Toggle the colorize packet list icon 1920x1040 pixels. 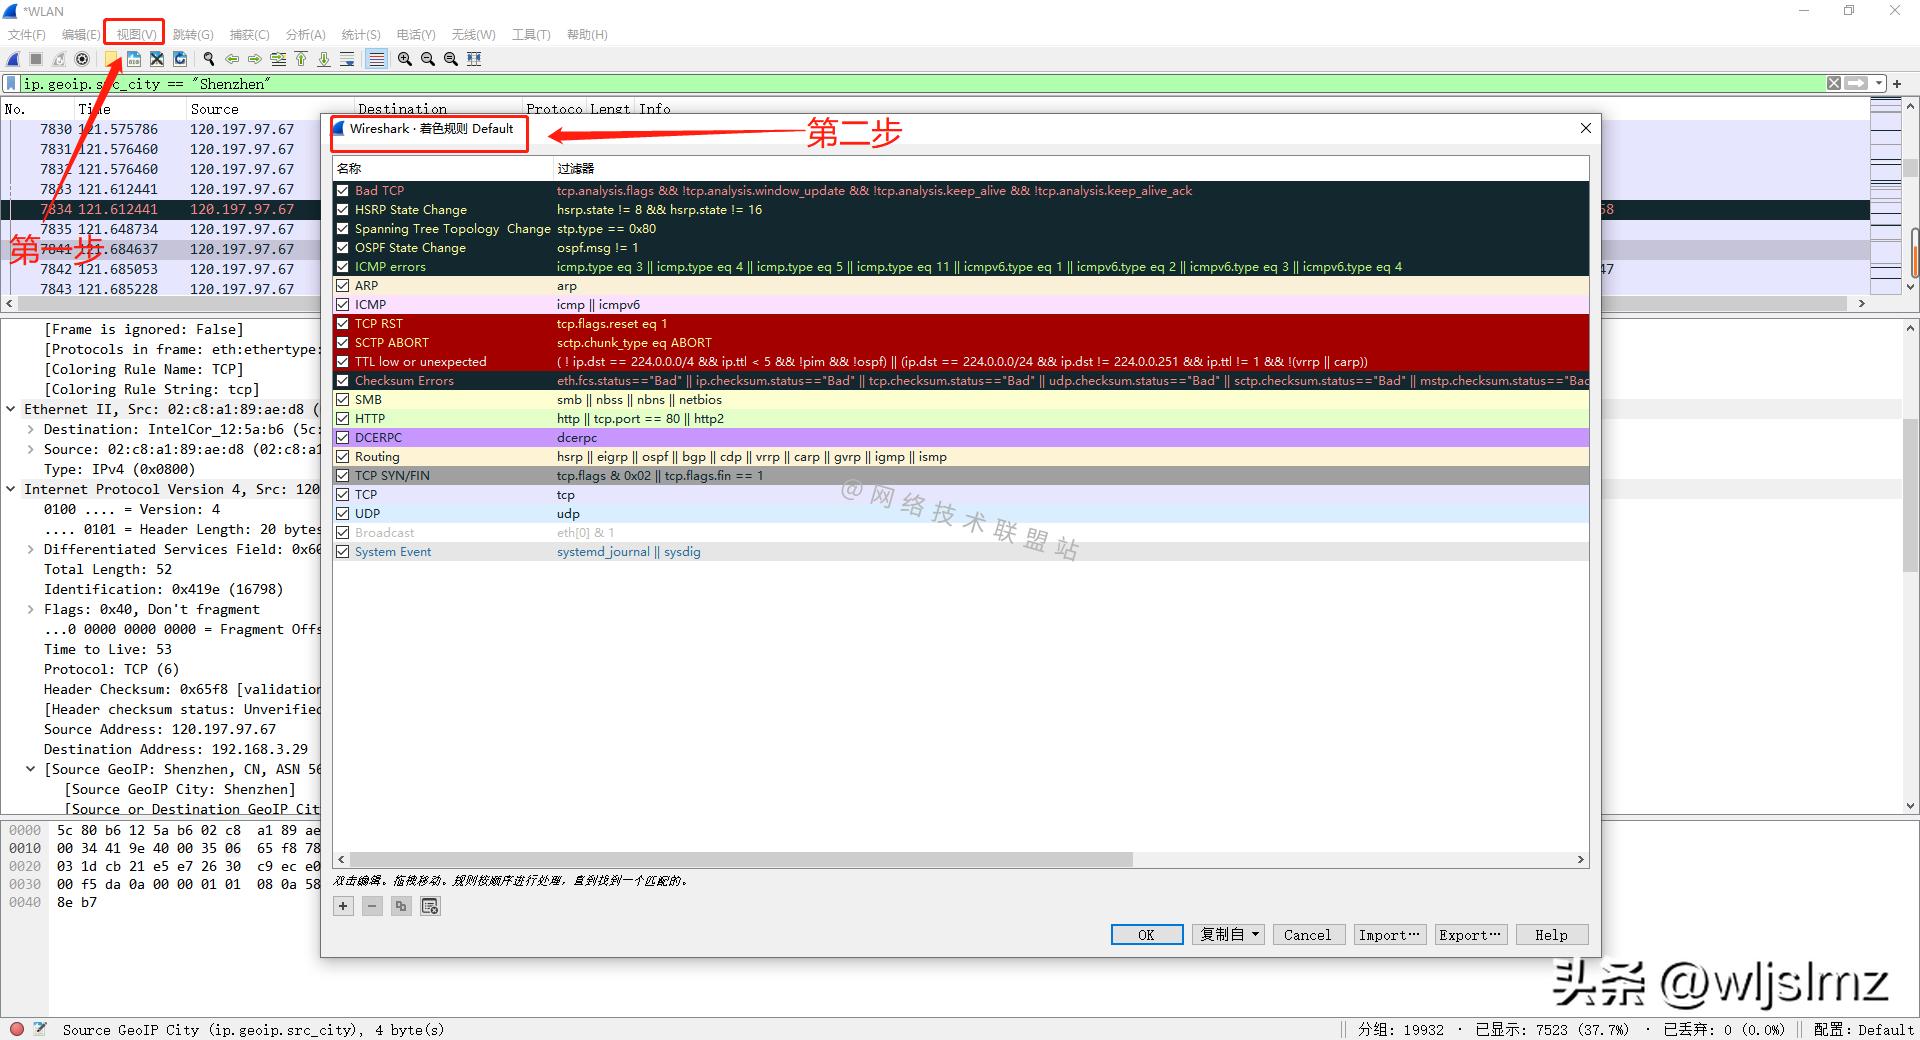point(376,59)
